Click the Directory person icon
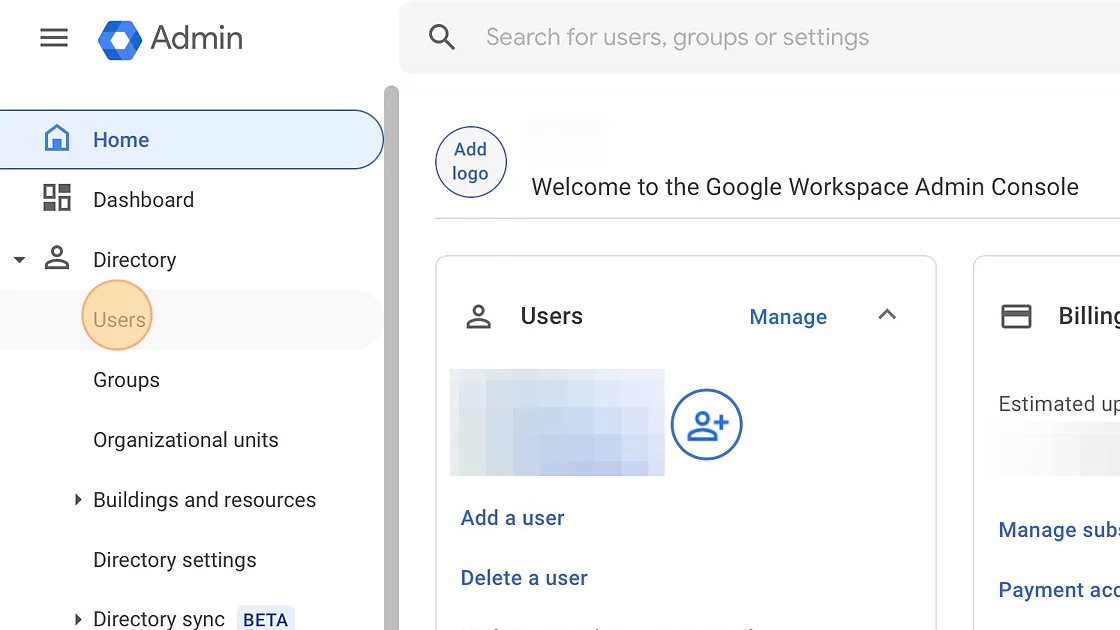This screenshot has width=1120, height=630. (57, 258)
